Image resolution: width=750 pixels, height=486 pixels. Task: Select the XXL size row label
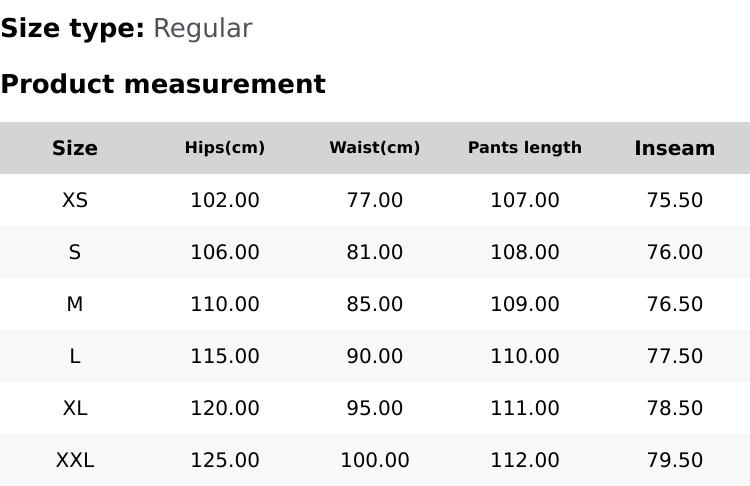tap(75, 460)
